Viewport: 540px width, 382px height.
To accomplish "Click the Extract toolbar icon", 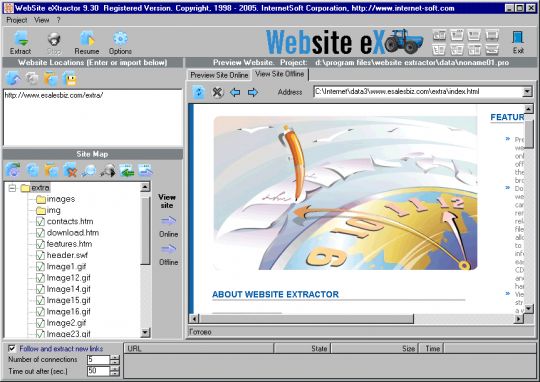I will pyautogui.click(x=21, y=39).
